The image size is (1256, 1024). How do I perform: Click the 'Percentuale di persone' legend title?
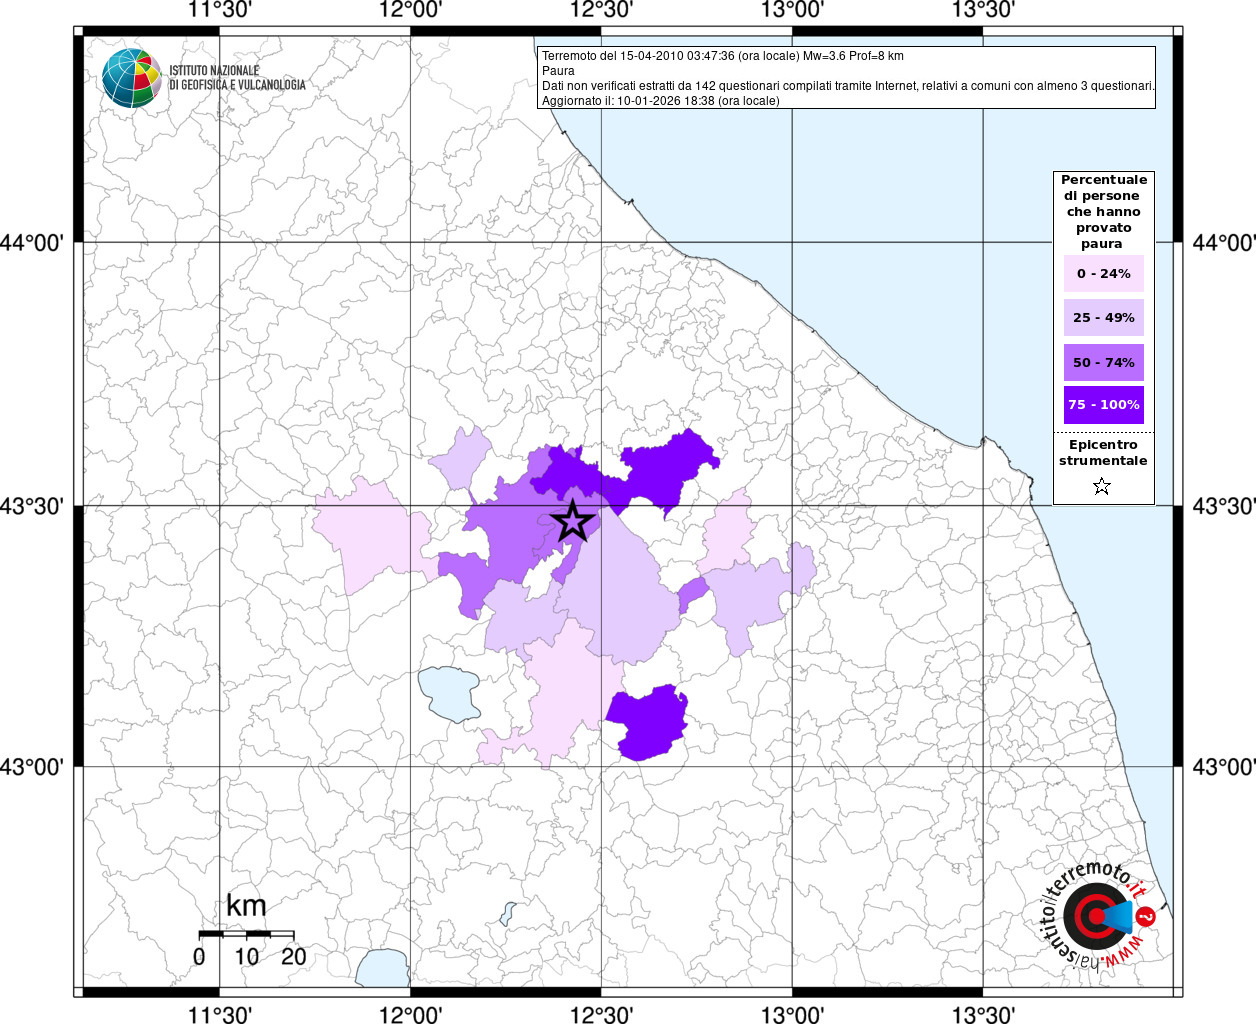click(x=1103, y=211)
